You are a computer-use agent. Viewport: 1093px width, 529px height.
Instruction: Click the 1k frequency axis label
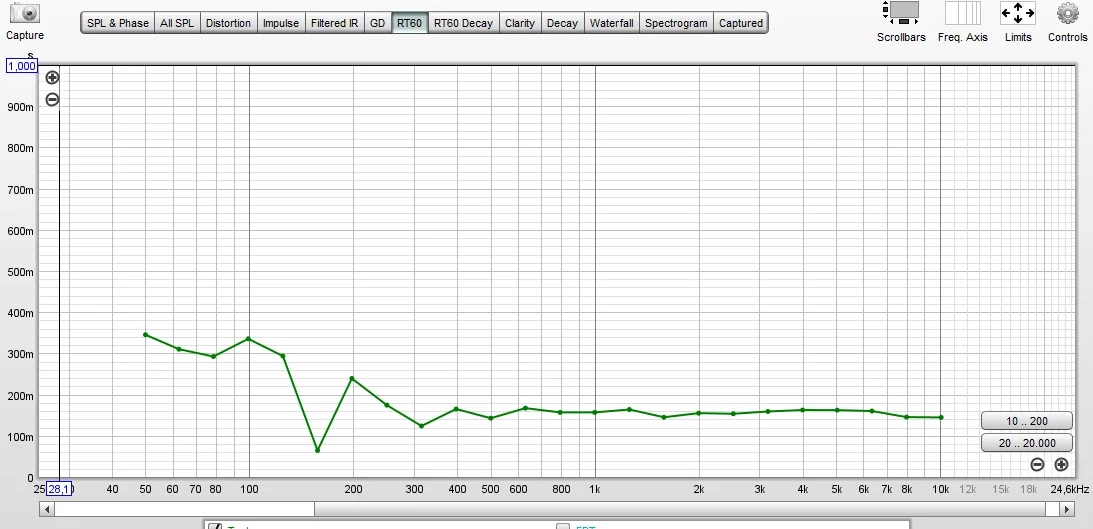pos(595,489)
